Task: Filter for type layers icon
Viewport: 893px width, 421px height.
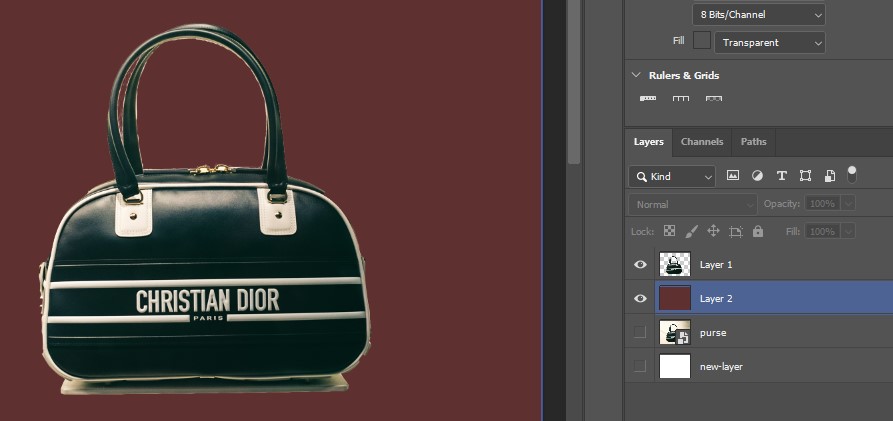Action: click(x=781, y=176)
